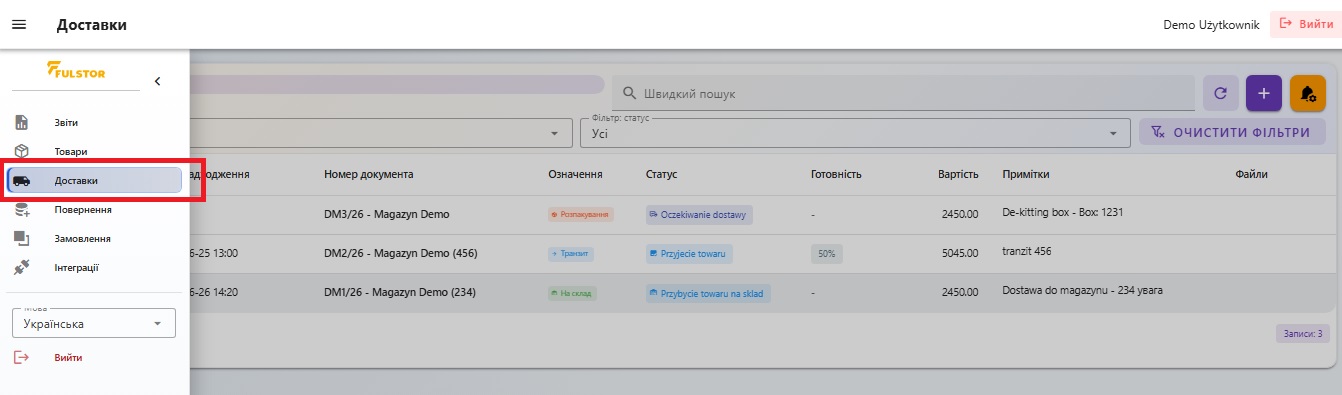The image size is (1342, 395).
Task: Click the Повернення returns icon
Action: pos(21,210)
